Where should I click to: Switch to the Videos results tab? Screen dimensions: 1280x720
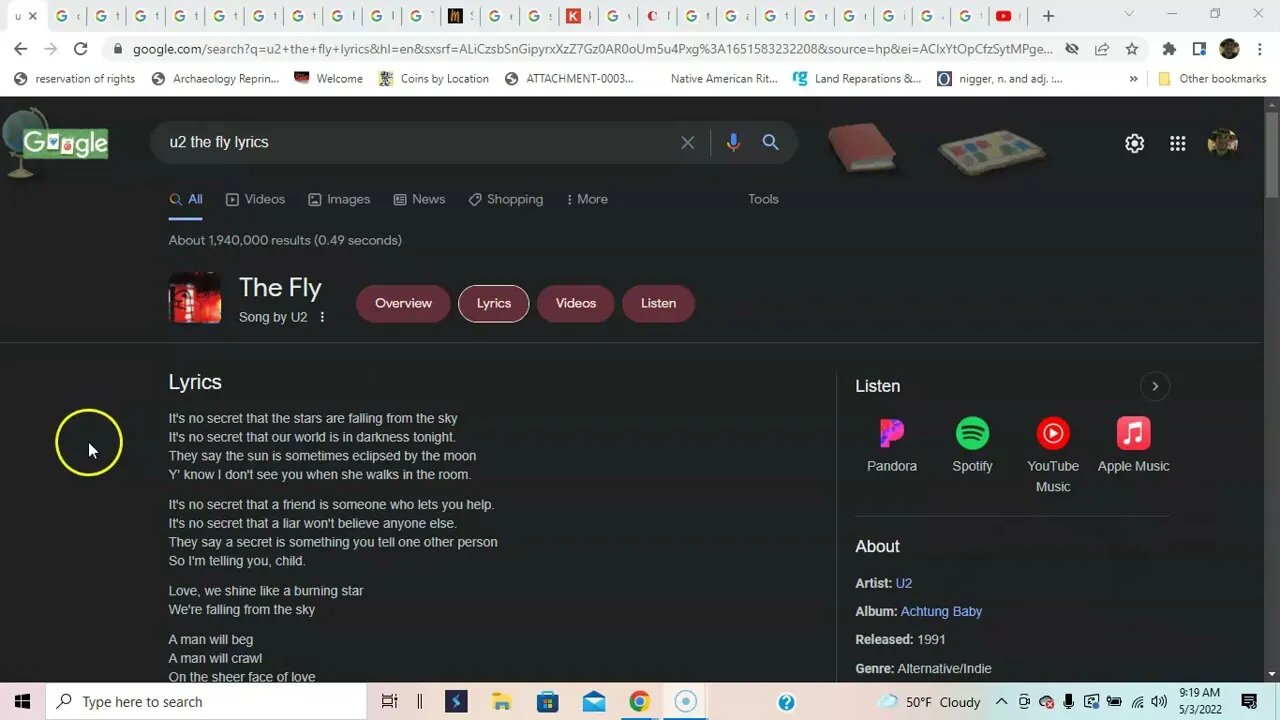tap(255, 199)
